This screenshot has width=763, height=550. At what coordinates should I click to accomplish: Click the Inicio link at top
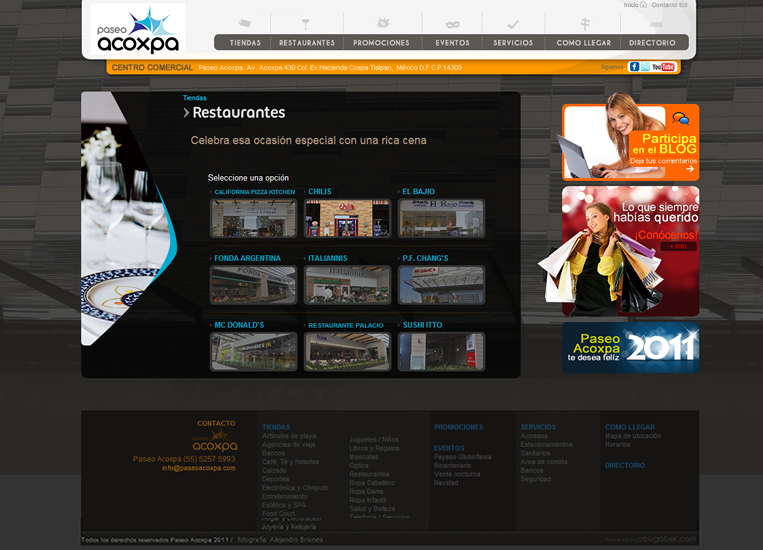point(631,5)
